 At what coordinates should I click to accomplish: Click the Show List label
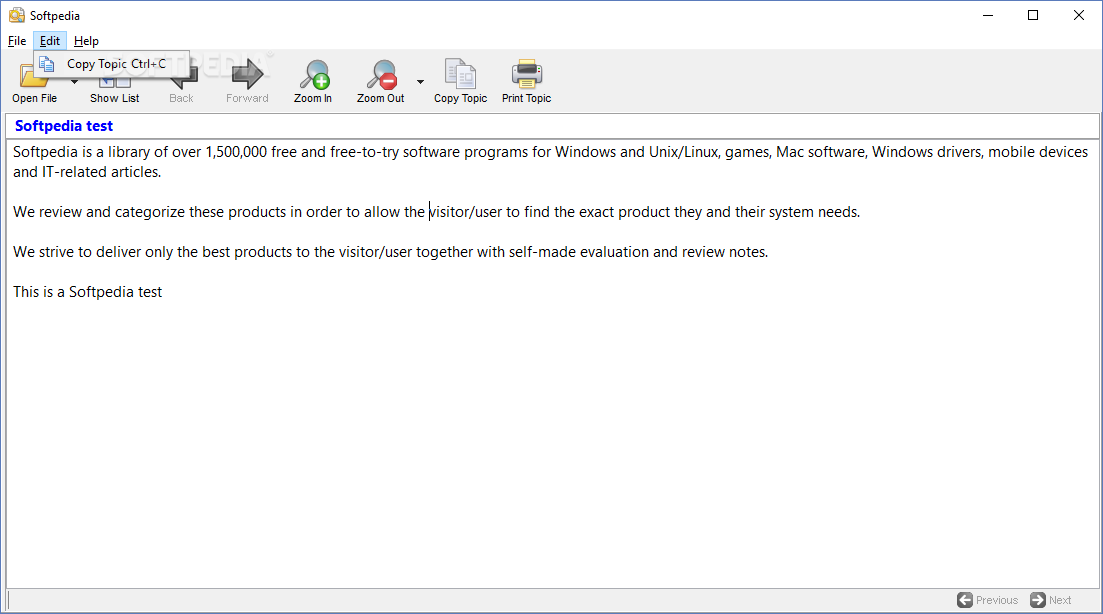115,98
